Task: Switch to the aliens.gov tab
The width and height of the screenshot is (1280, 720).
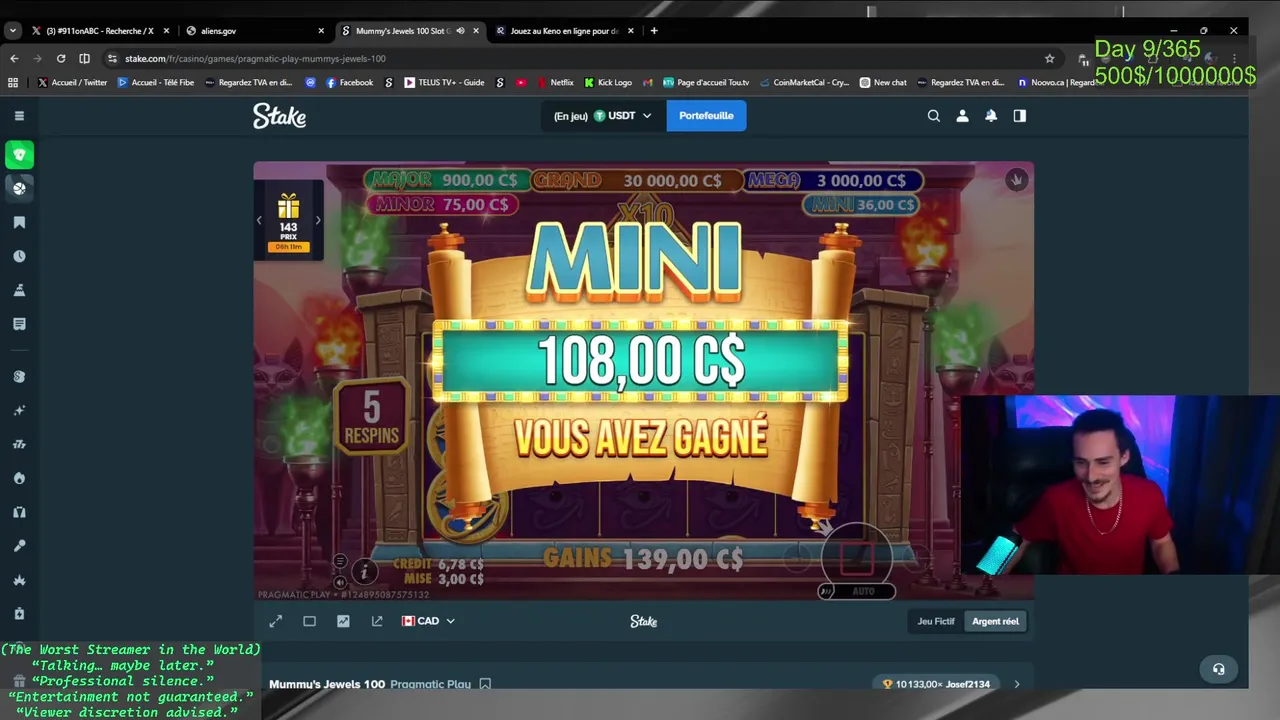Action: 256,31
